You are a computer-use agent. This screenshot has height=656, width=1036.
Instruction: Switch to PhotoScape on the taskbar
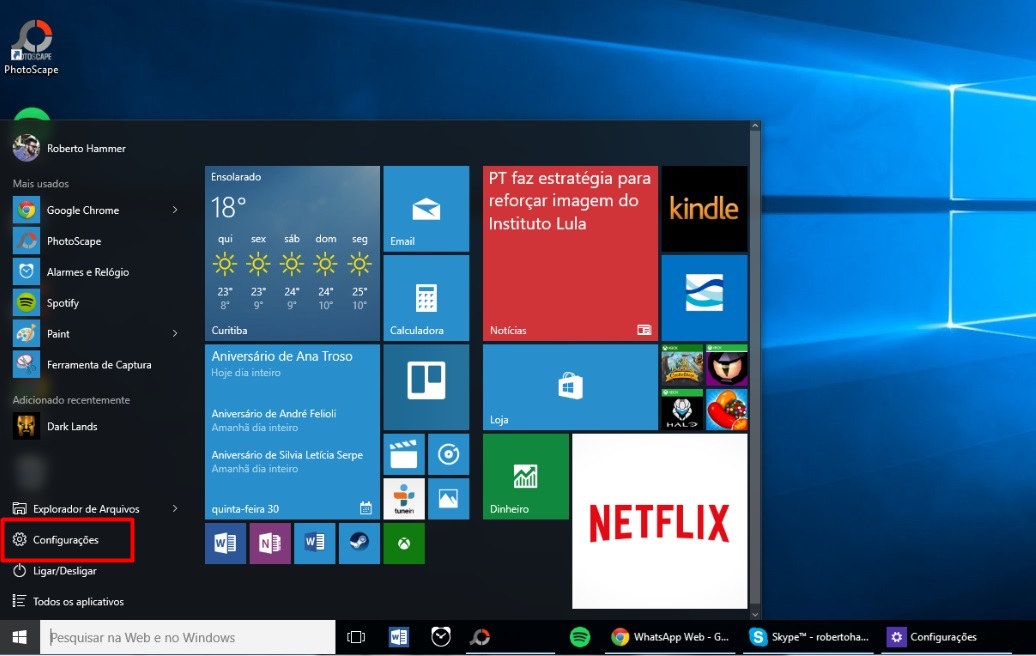480,638
